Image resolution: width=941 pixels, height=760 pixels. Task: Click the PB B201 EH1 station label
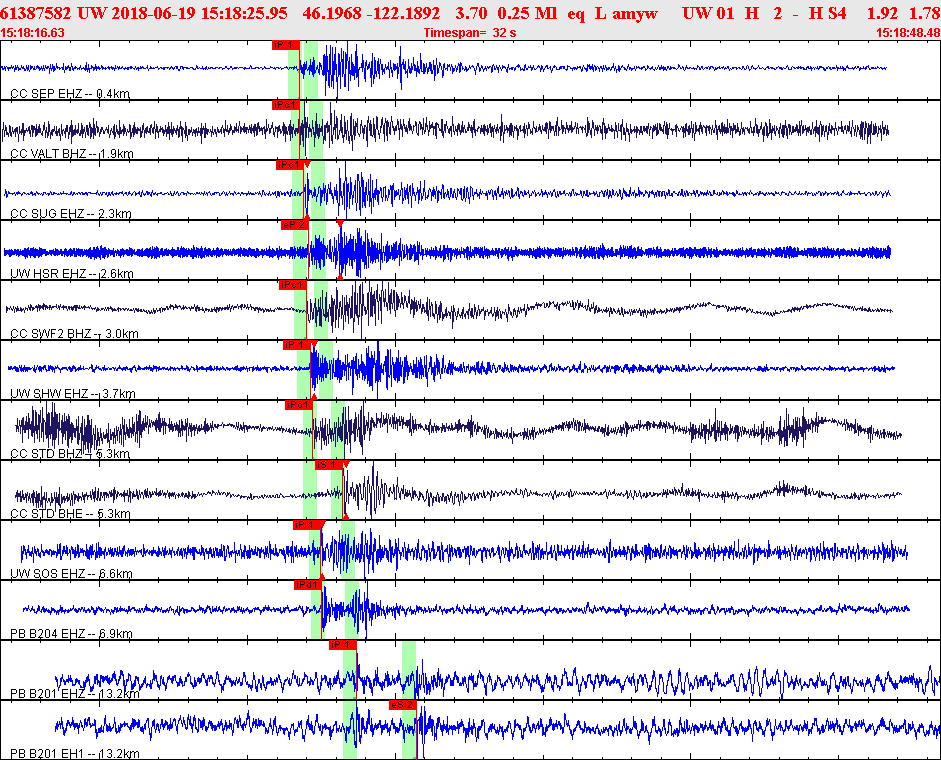74,754
